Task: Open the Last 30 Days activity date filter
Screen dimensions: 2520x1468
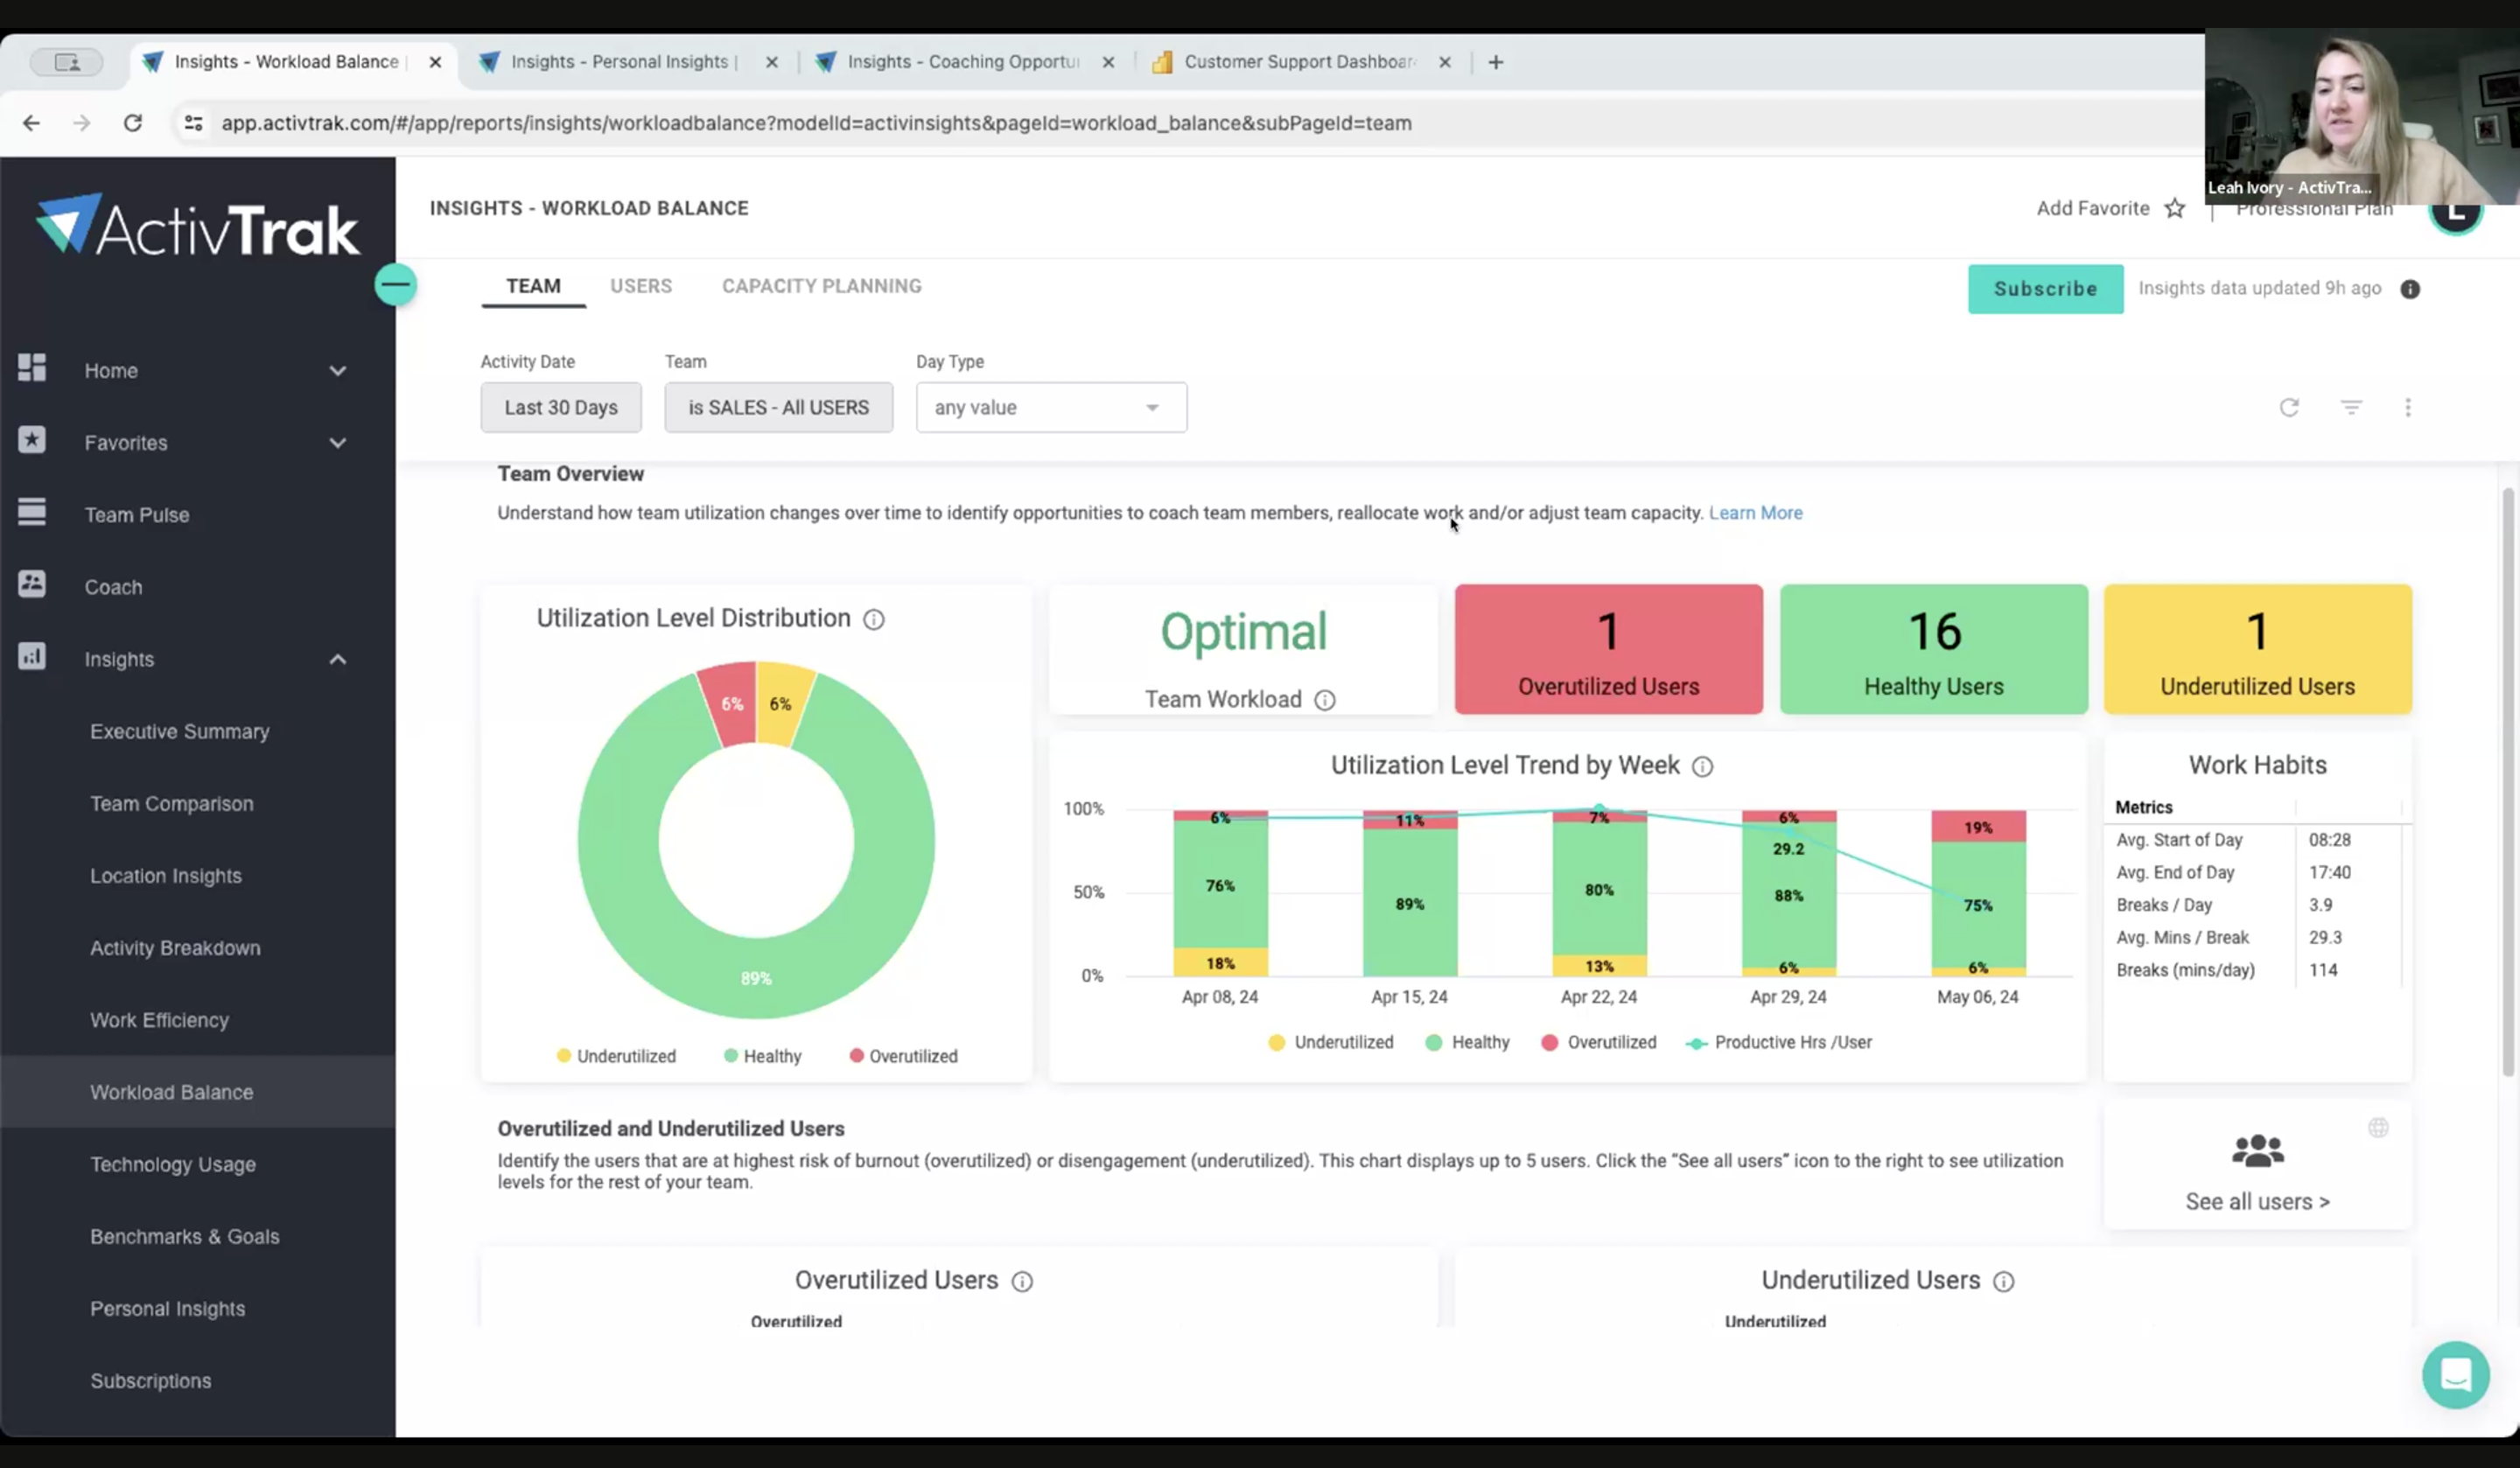Action: [x=561, y=408]
